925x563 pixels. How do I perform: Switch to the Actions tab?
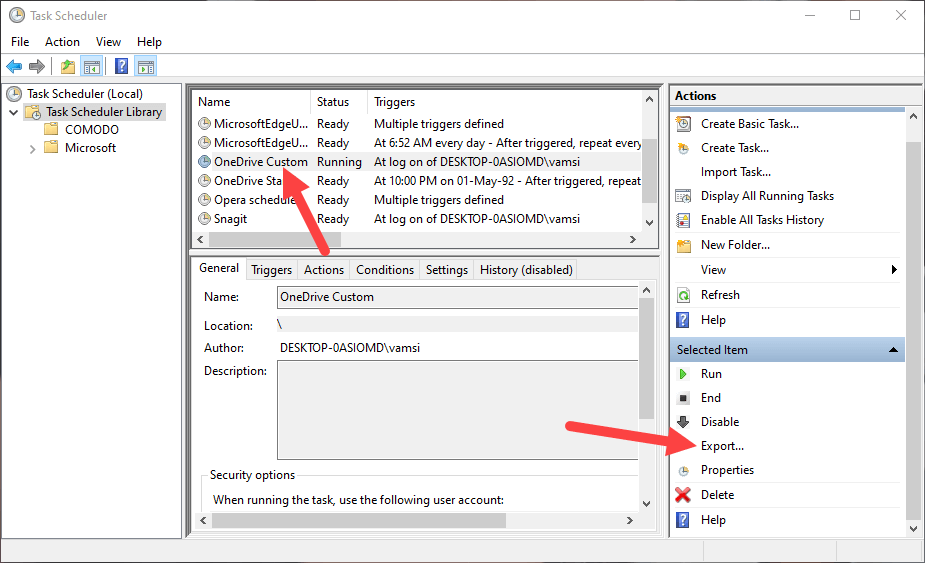pos(324,270)
